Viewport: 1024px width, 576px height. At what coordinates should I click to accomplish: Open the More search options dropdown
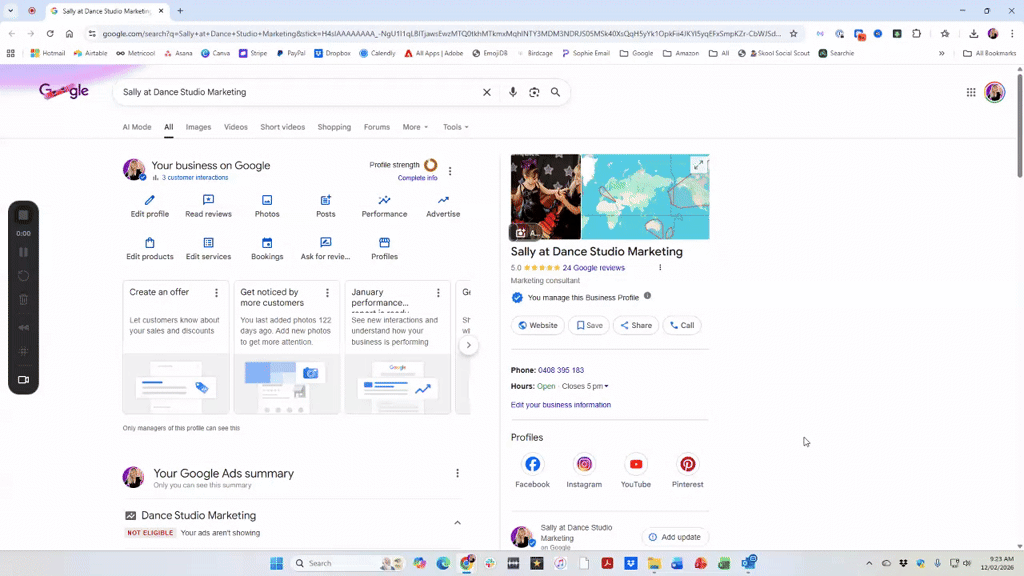coord(414,127)
